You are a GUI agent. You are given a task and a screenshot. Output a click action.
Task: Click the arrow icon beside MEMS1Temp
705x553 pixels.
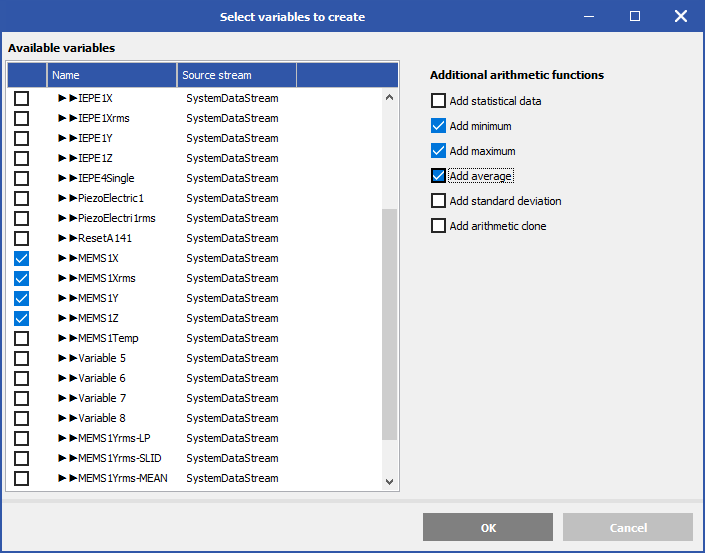tap(68, 338)
